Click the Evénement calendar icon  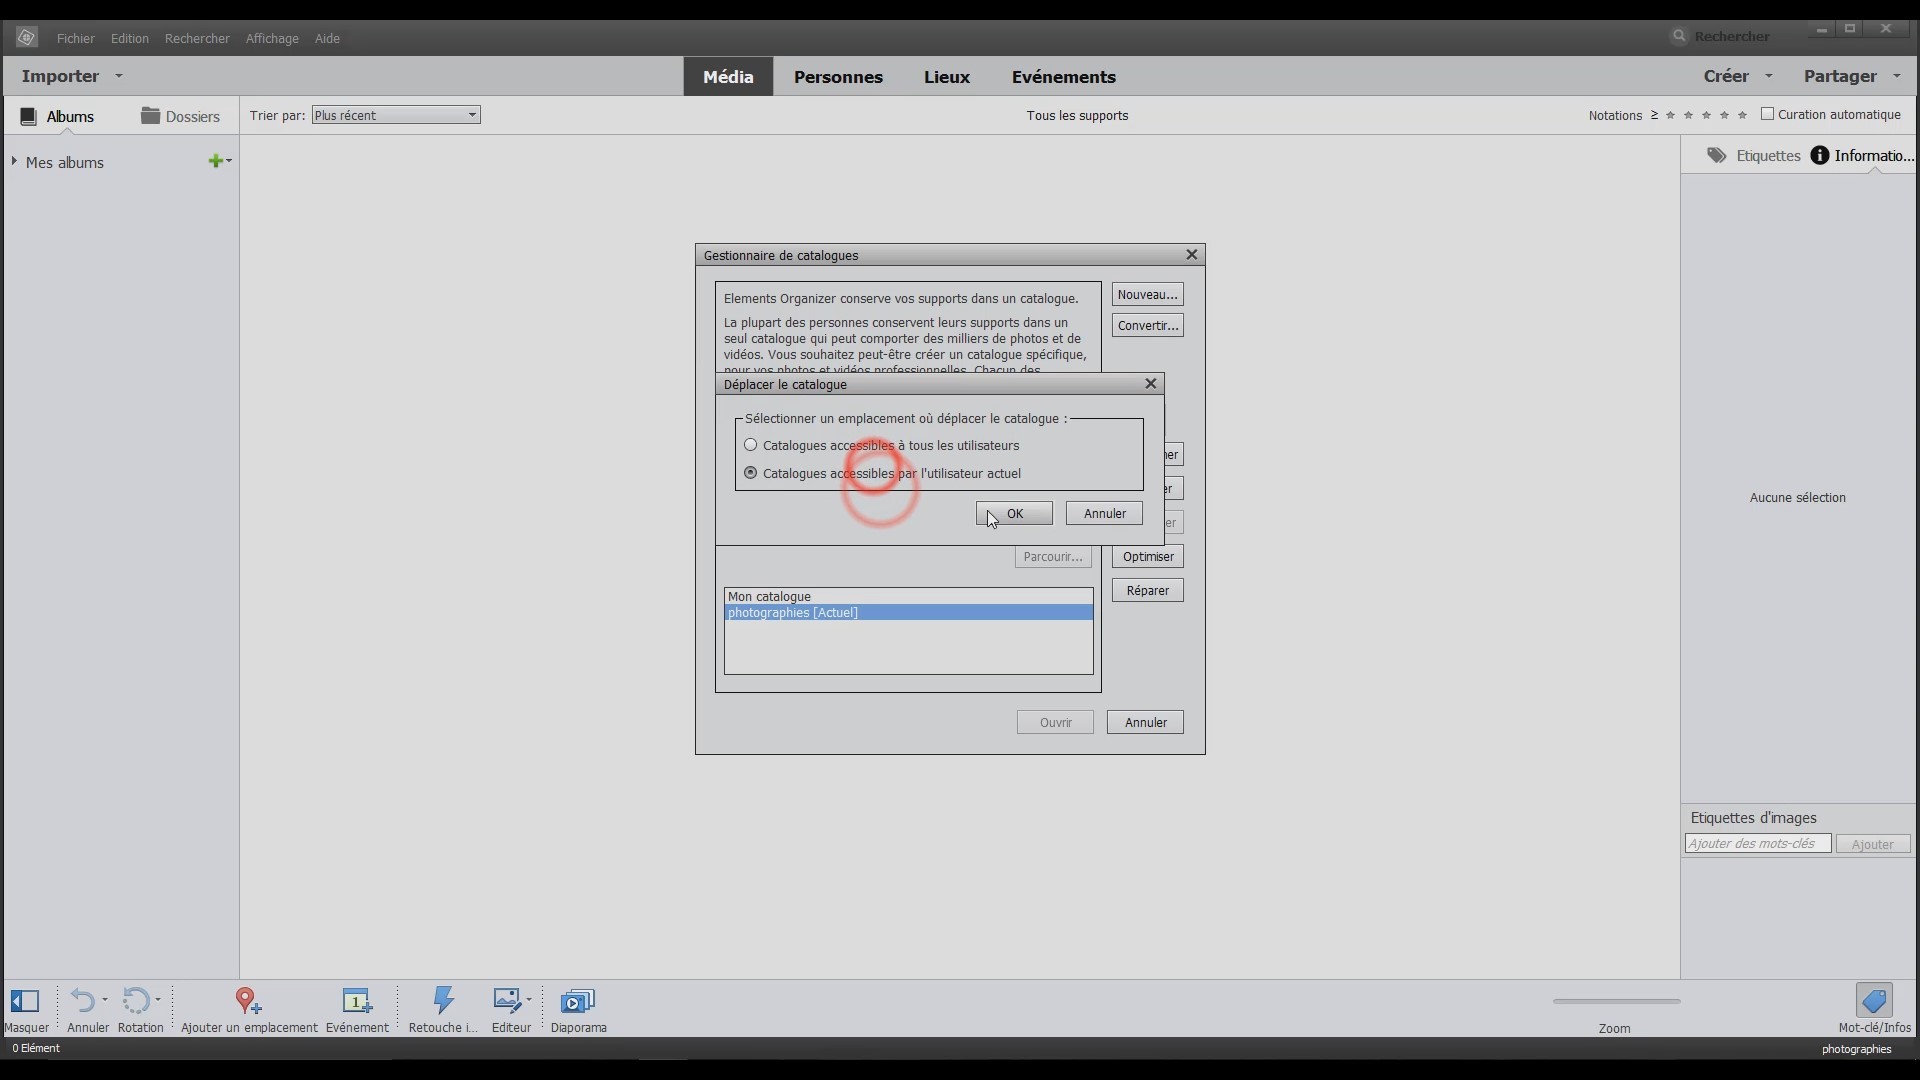click(x=357, y=1001)
